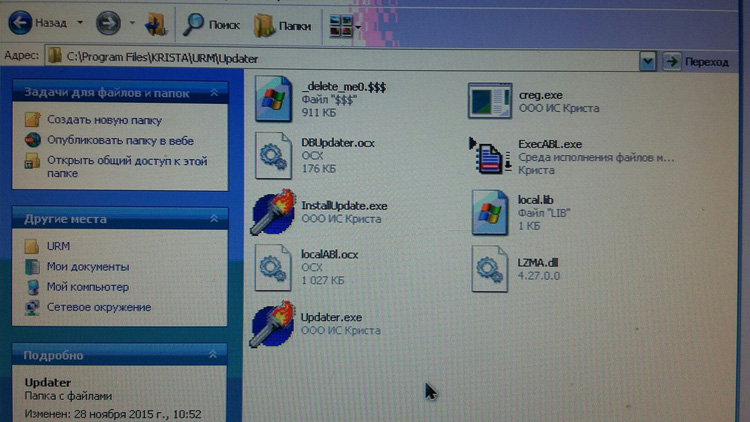
Task: Click the local.lib file icon
Action: tap(492, 211)
